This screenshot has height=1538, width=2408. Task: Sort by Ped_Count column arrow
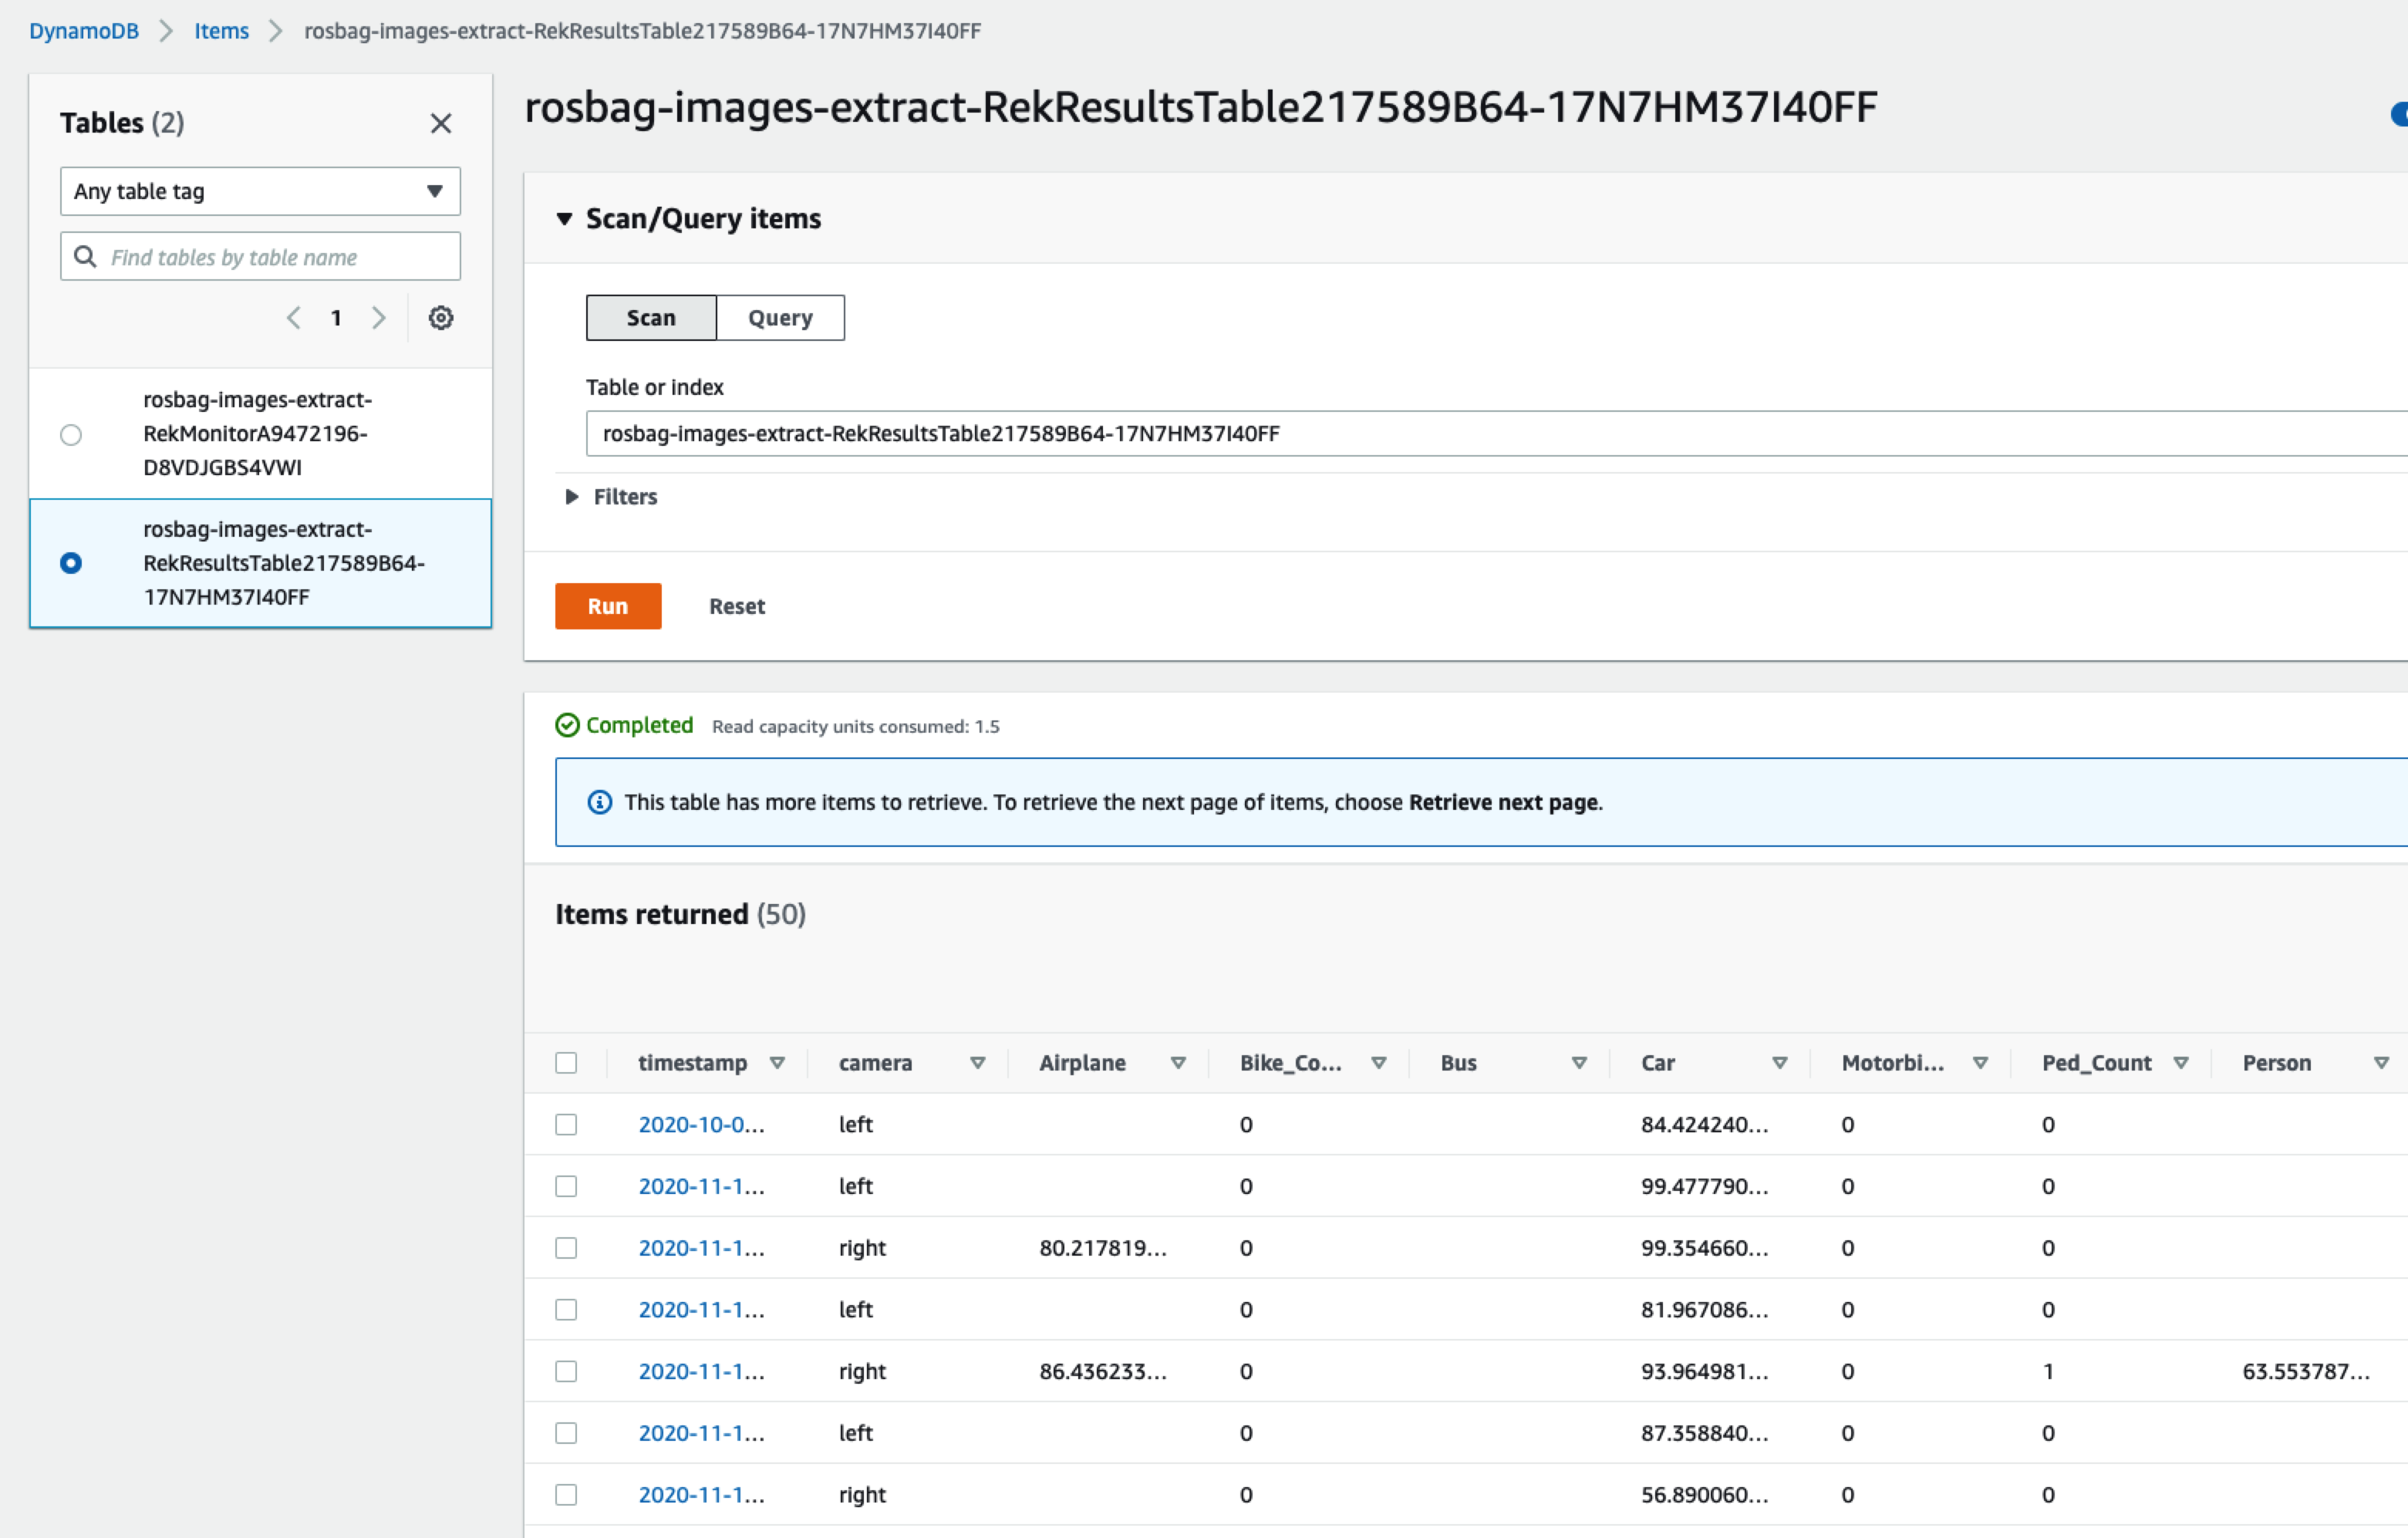[2182, 1063]
